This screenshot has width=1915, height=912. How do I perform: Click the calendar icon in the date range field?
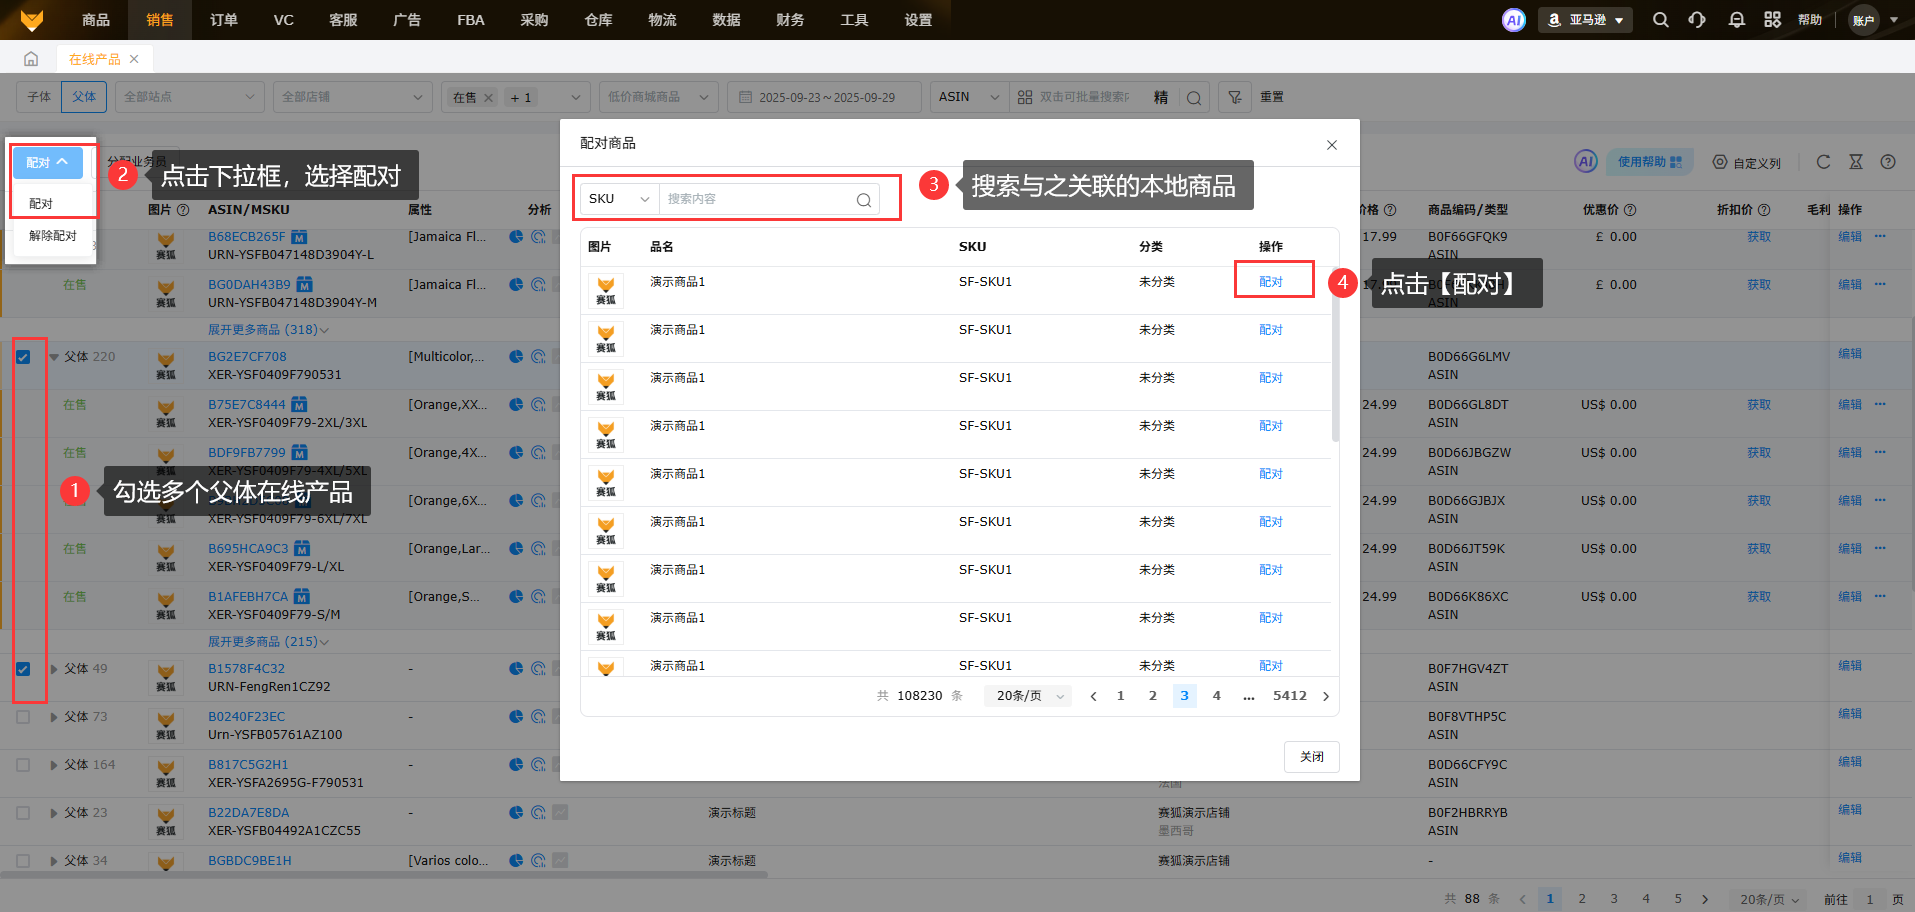[745, 97]
